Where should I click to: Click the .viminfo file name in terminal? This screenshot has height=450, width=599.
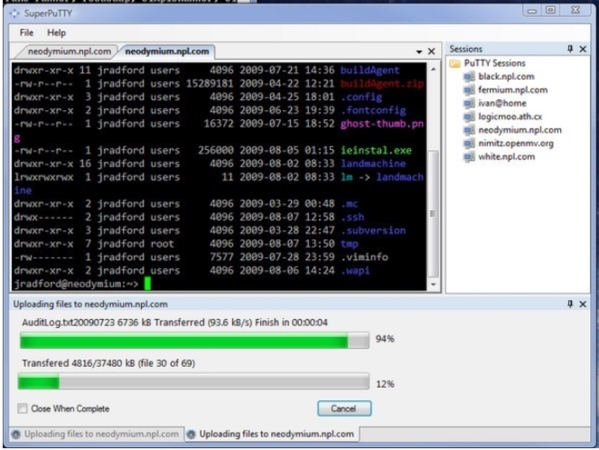364,257
